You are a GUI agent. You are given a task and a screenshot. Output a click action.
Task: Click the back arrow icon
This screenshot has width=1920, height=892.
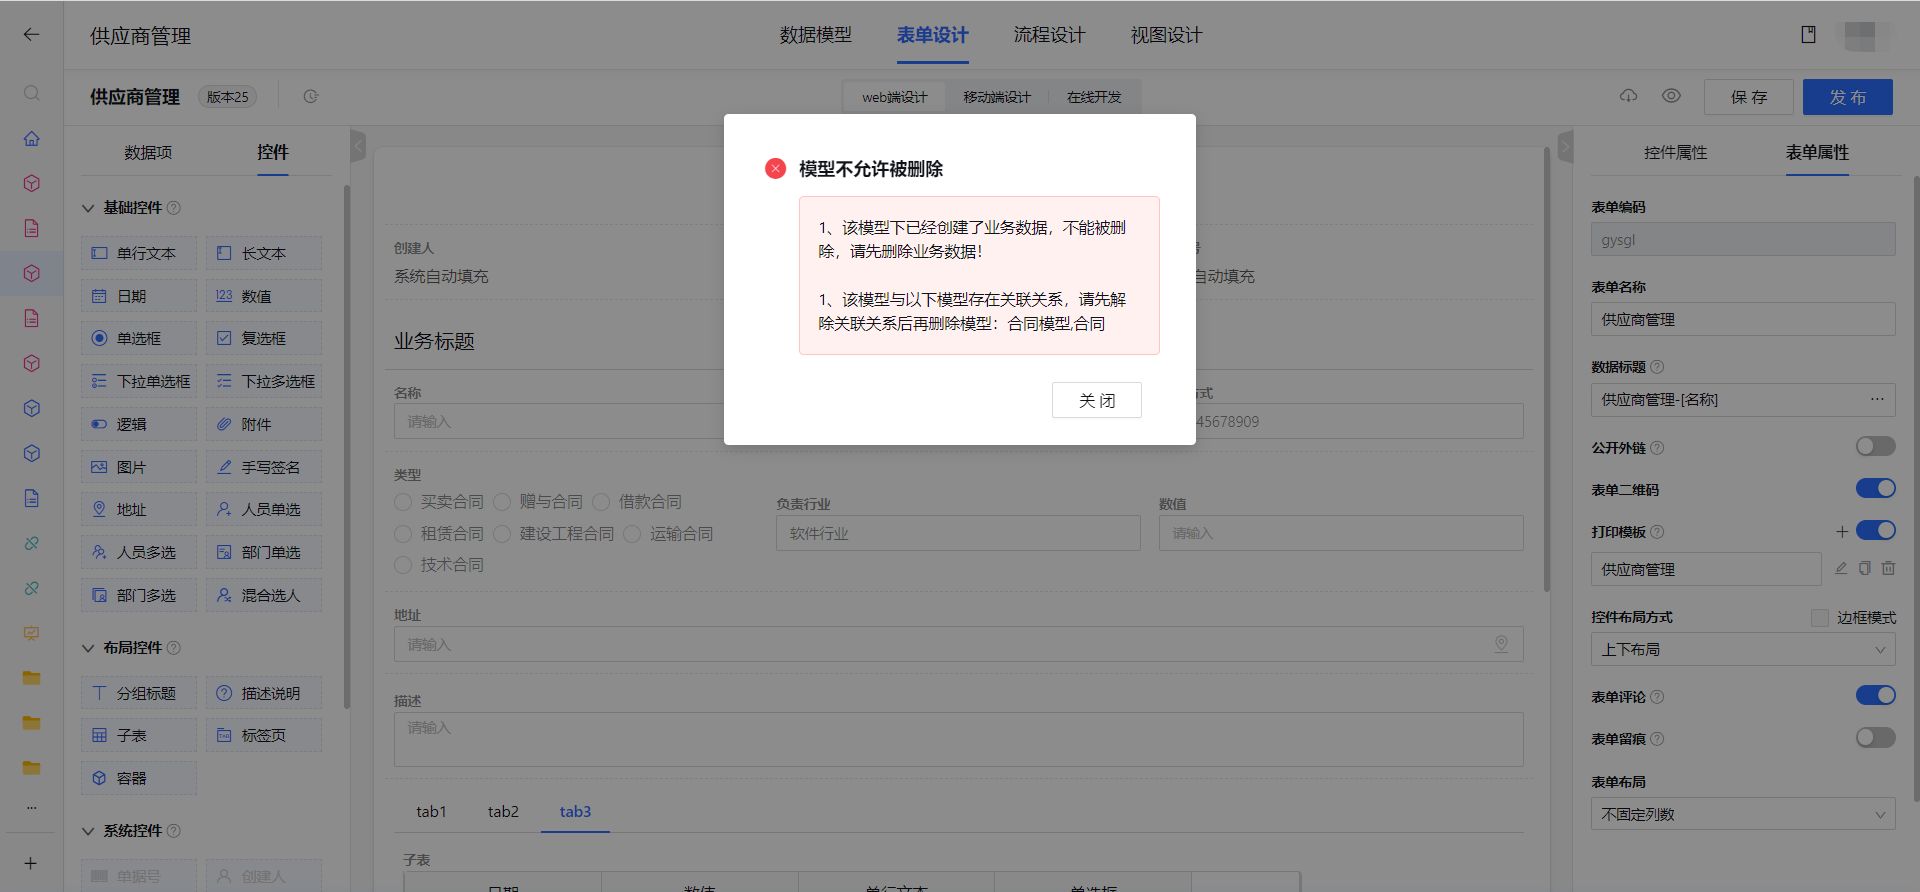pos(31,35)
